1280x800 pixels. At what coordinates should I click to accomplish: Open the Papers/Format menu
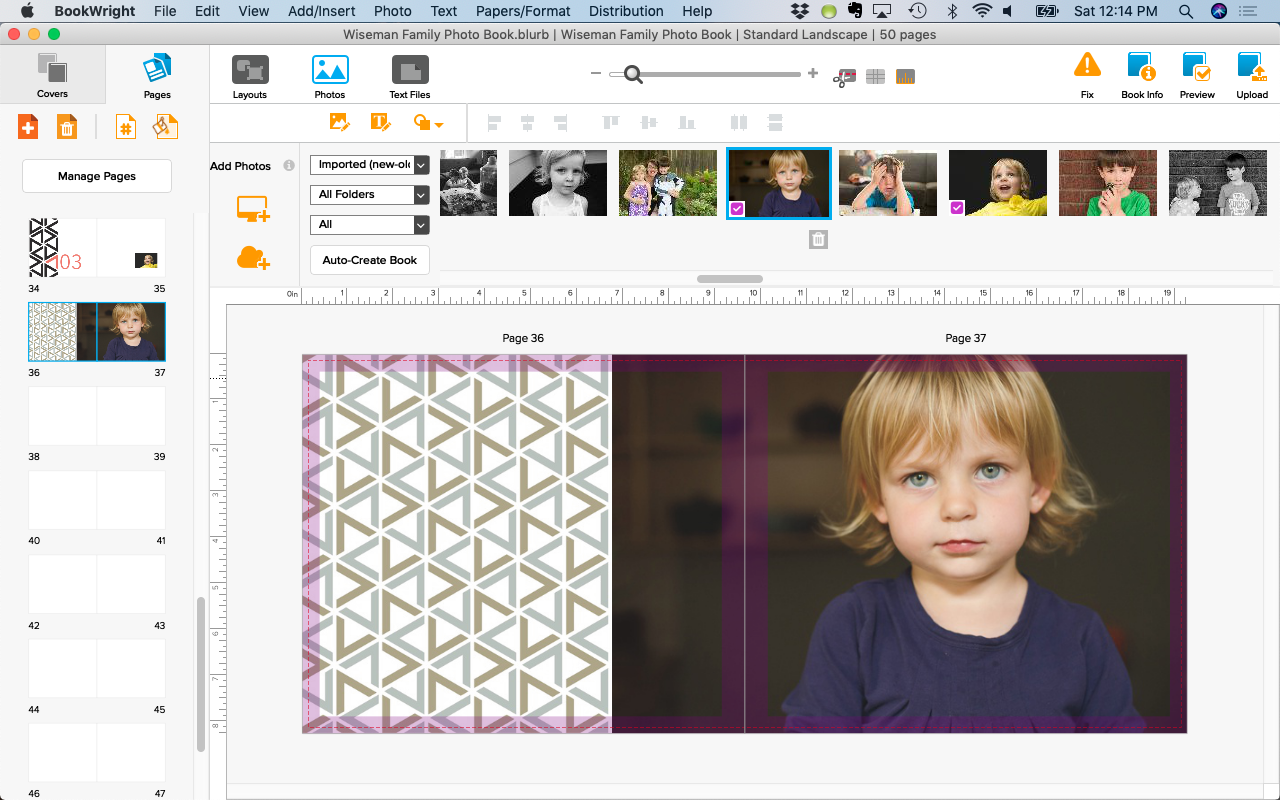tap(523, 11)
